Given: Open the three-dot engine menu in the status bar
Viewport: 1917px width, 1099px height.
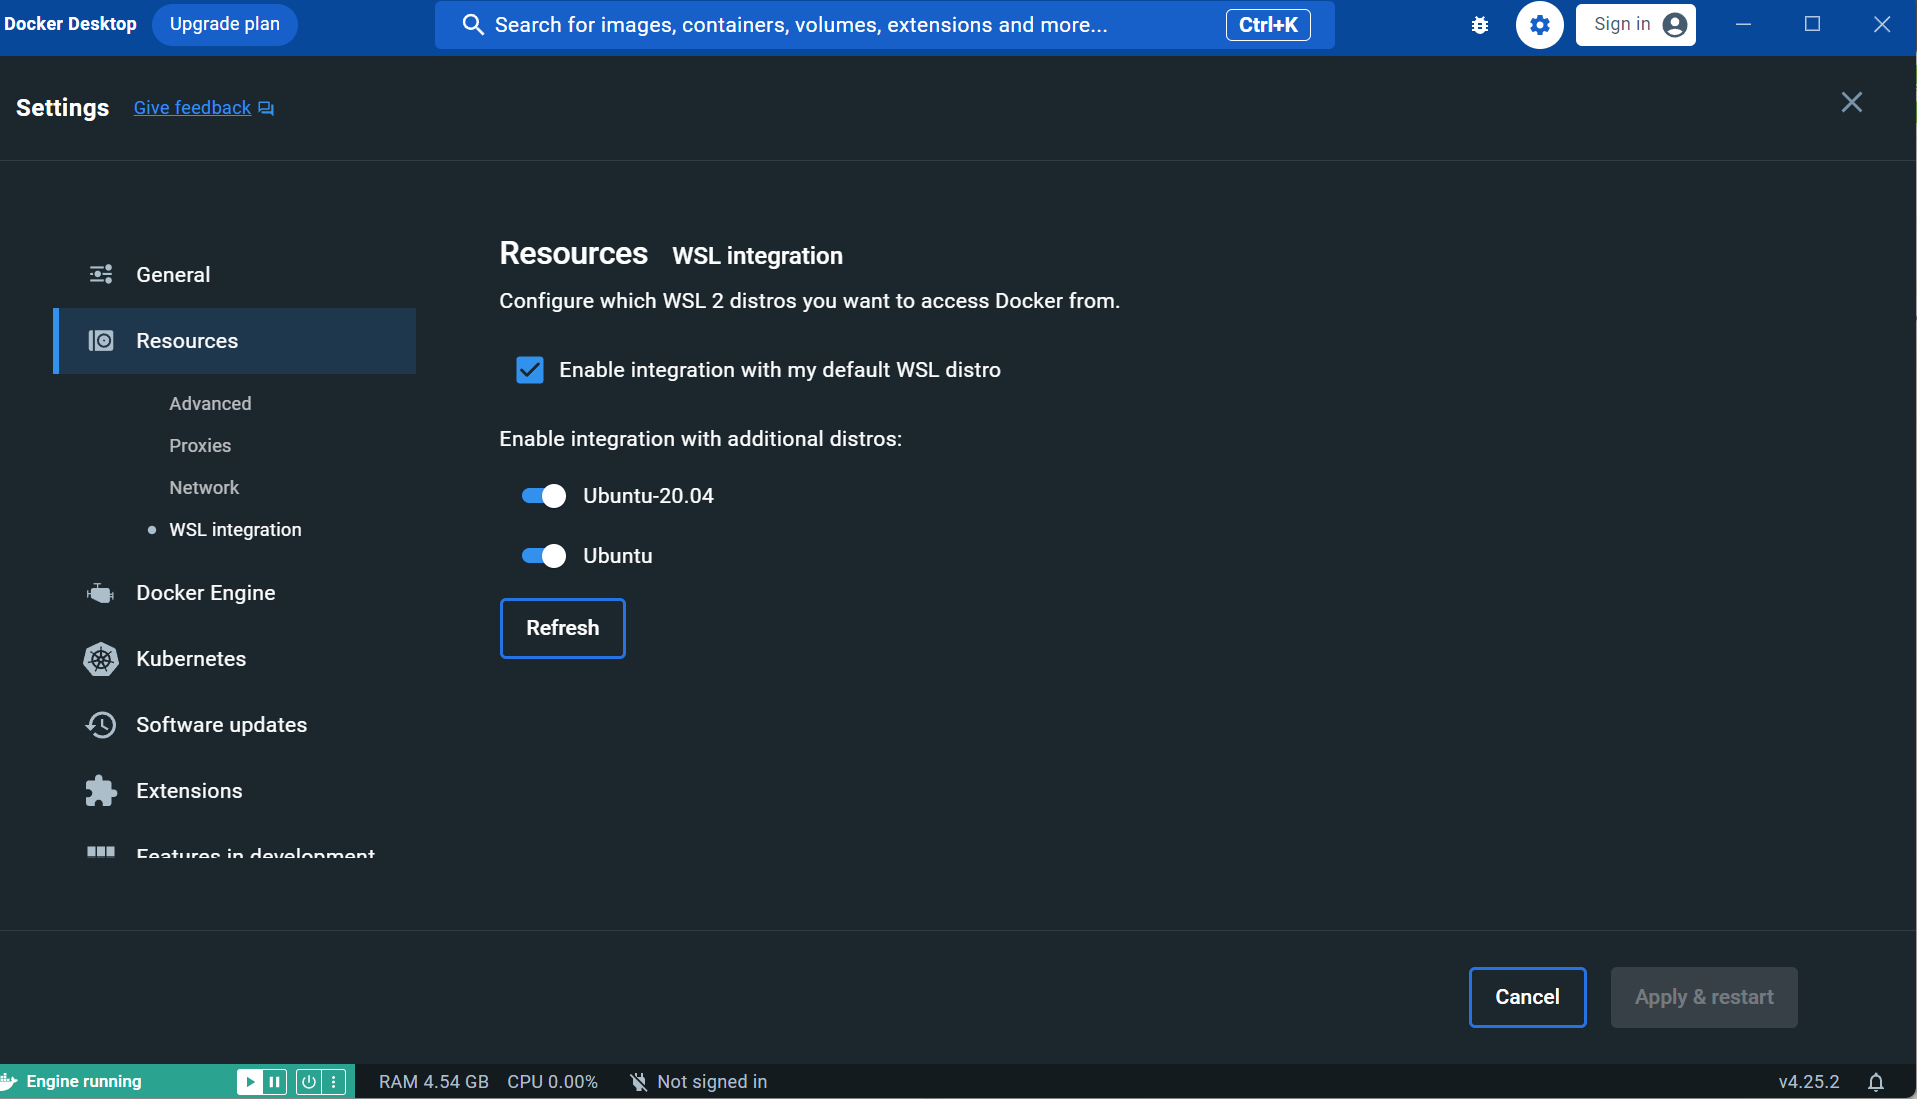Looking at the screenshot, I should click(334, 1082).
